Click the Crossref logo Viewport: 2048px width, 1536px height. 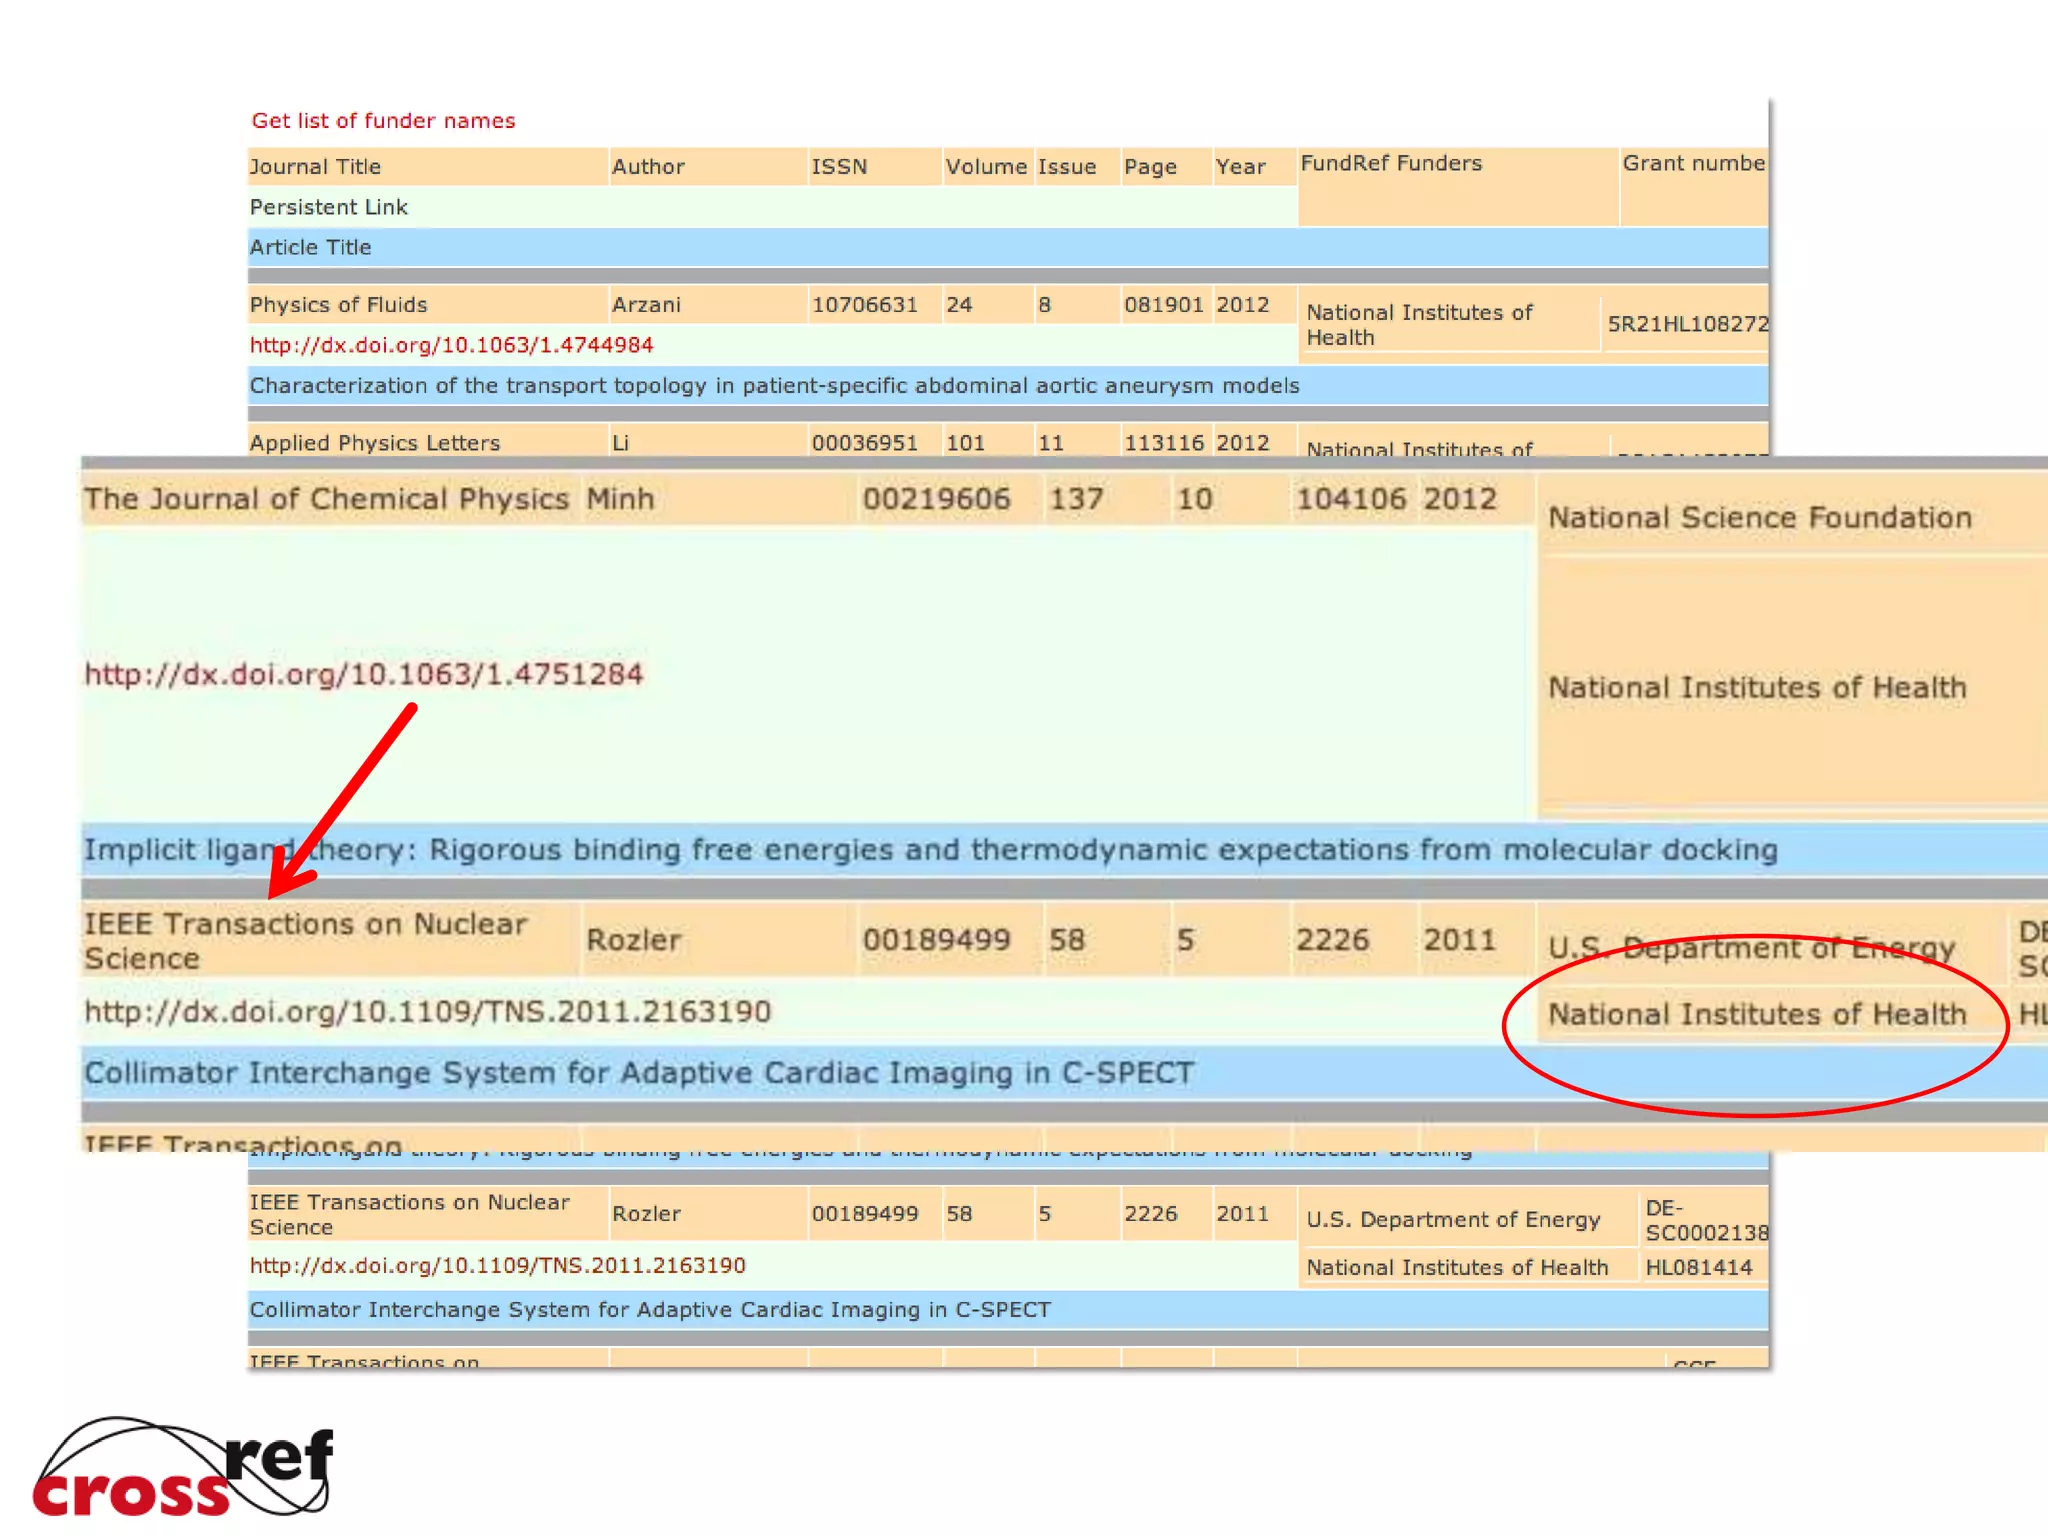[x=183, y=1467]
